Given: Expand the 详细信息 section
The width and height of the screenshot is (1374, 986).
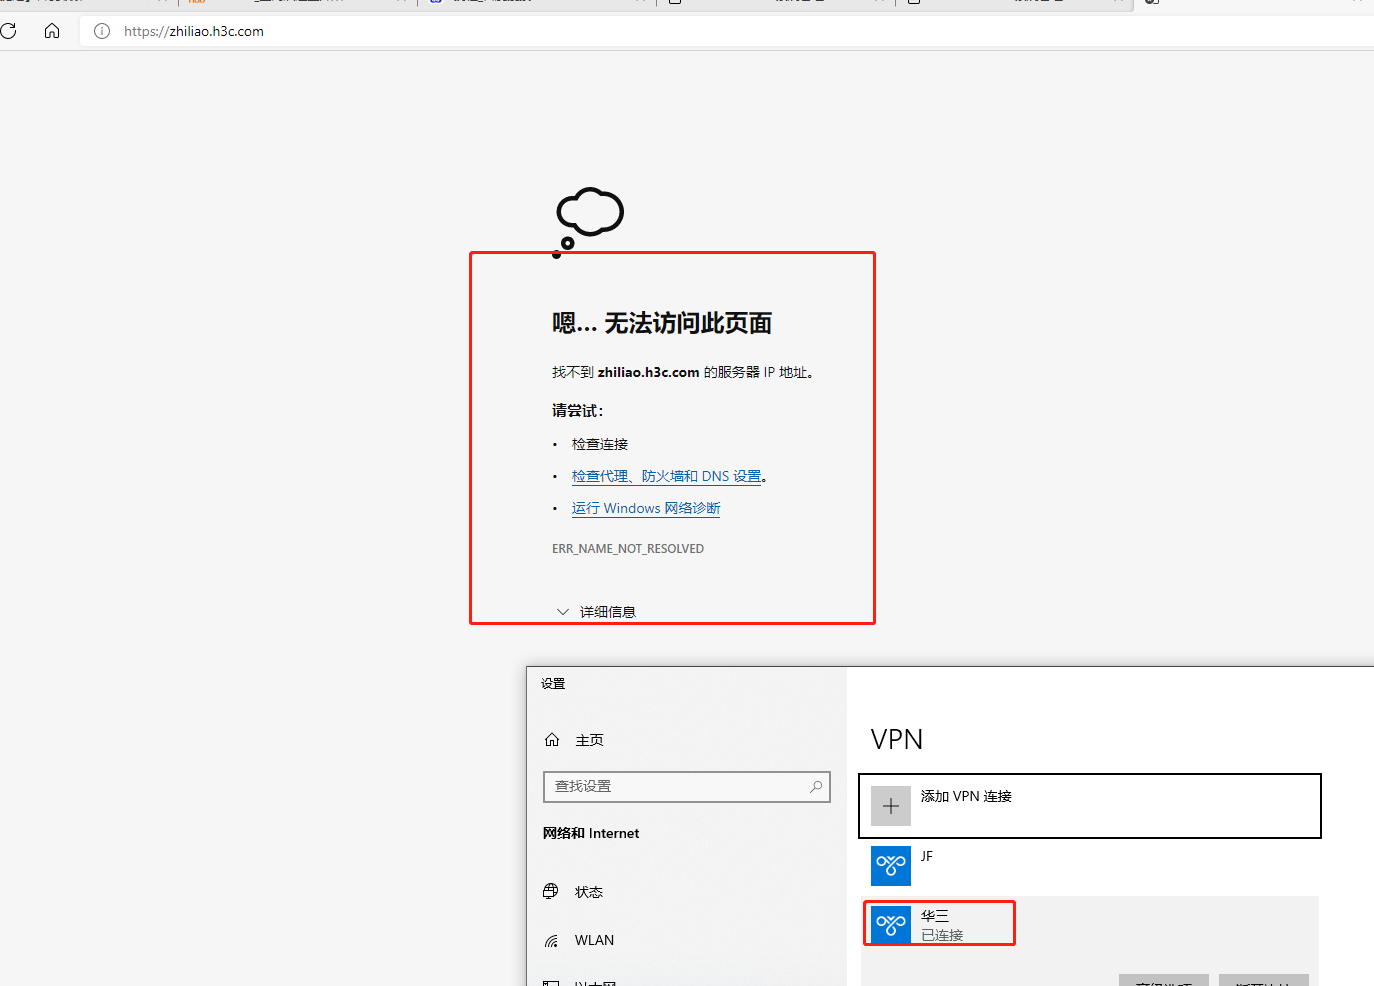Looking at the screenshot, I should [596, 611].
